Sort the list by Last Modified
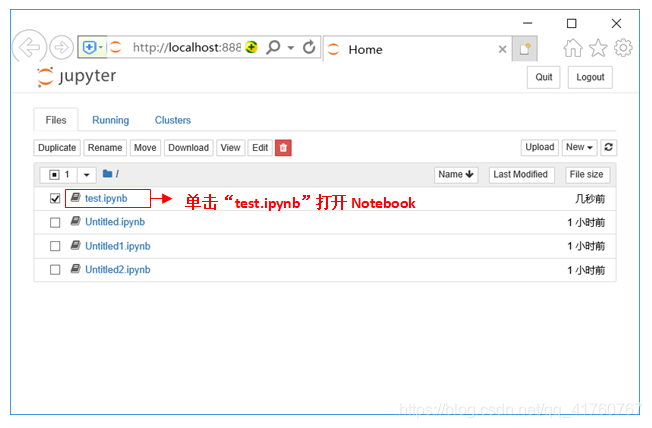This screenshot has width=652, height=428. click(x=521, y=175)
